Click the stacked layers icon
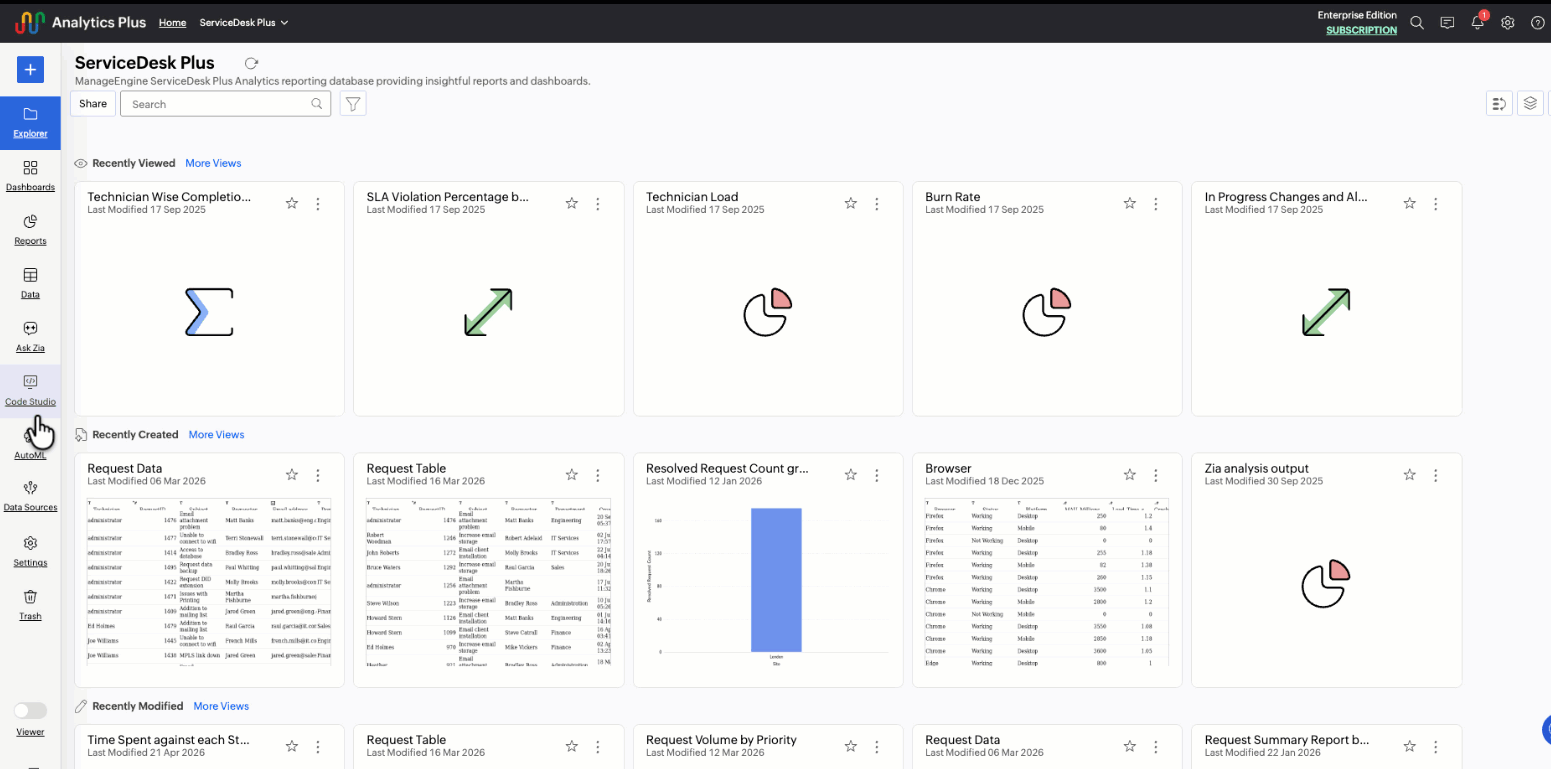Screen dimensions: 1551x769 (1530, 103)
